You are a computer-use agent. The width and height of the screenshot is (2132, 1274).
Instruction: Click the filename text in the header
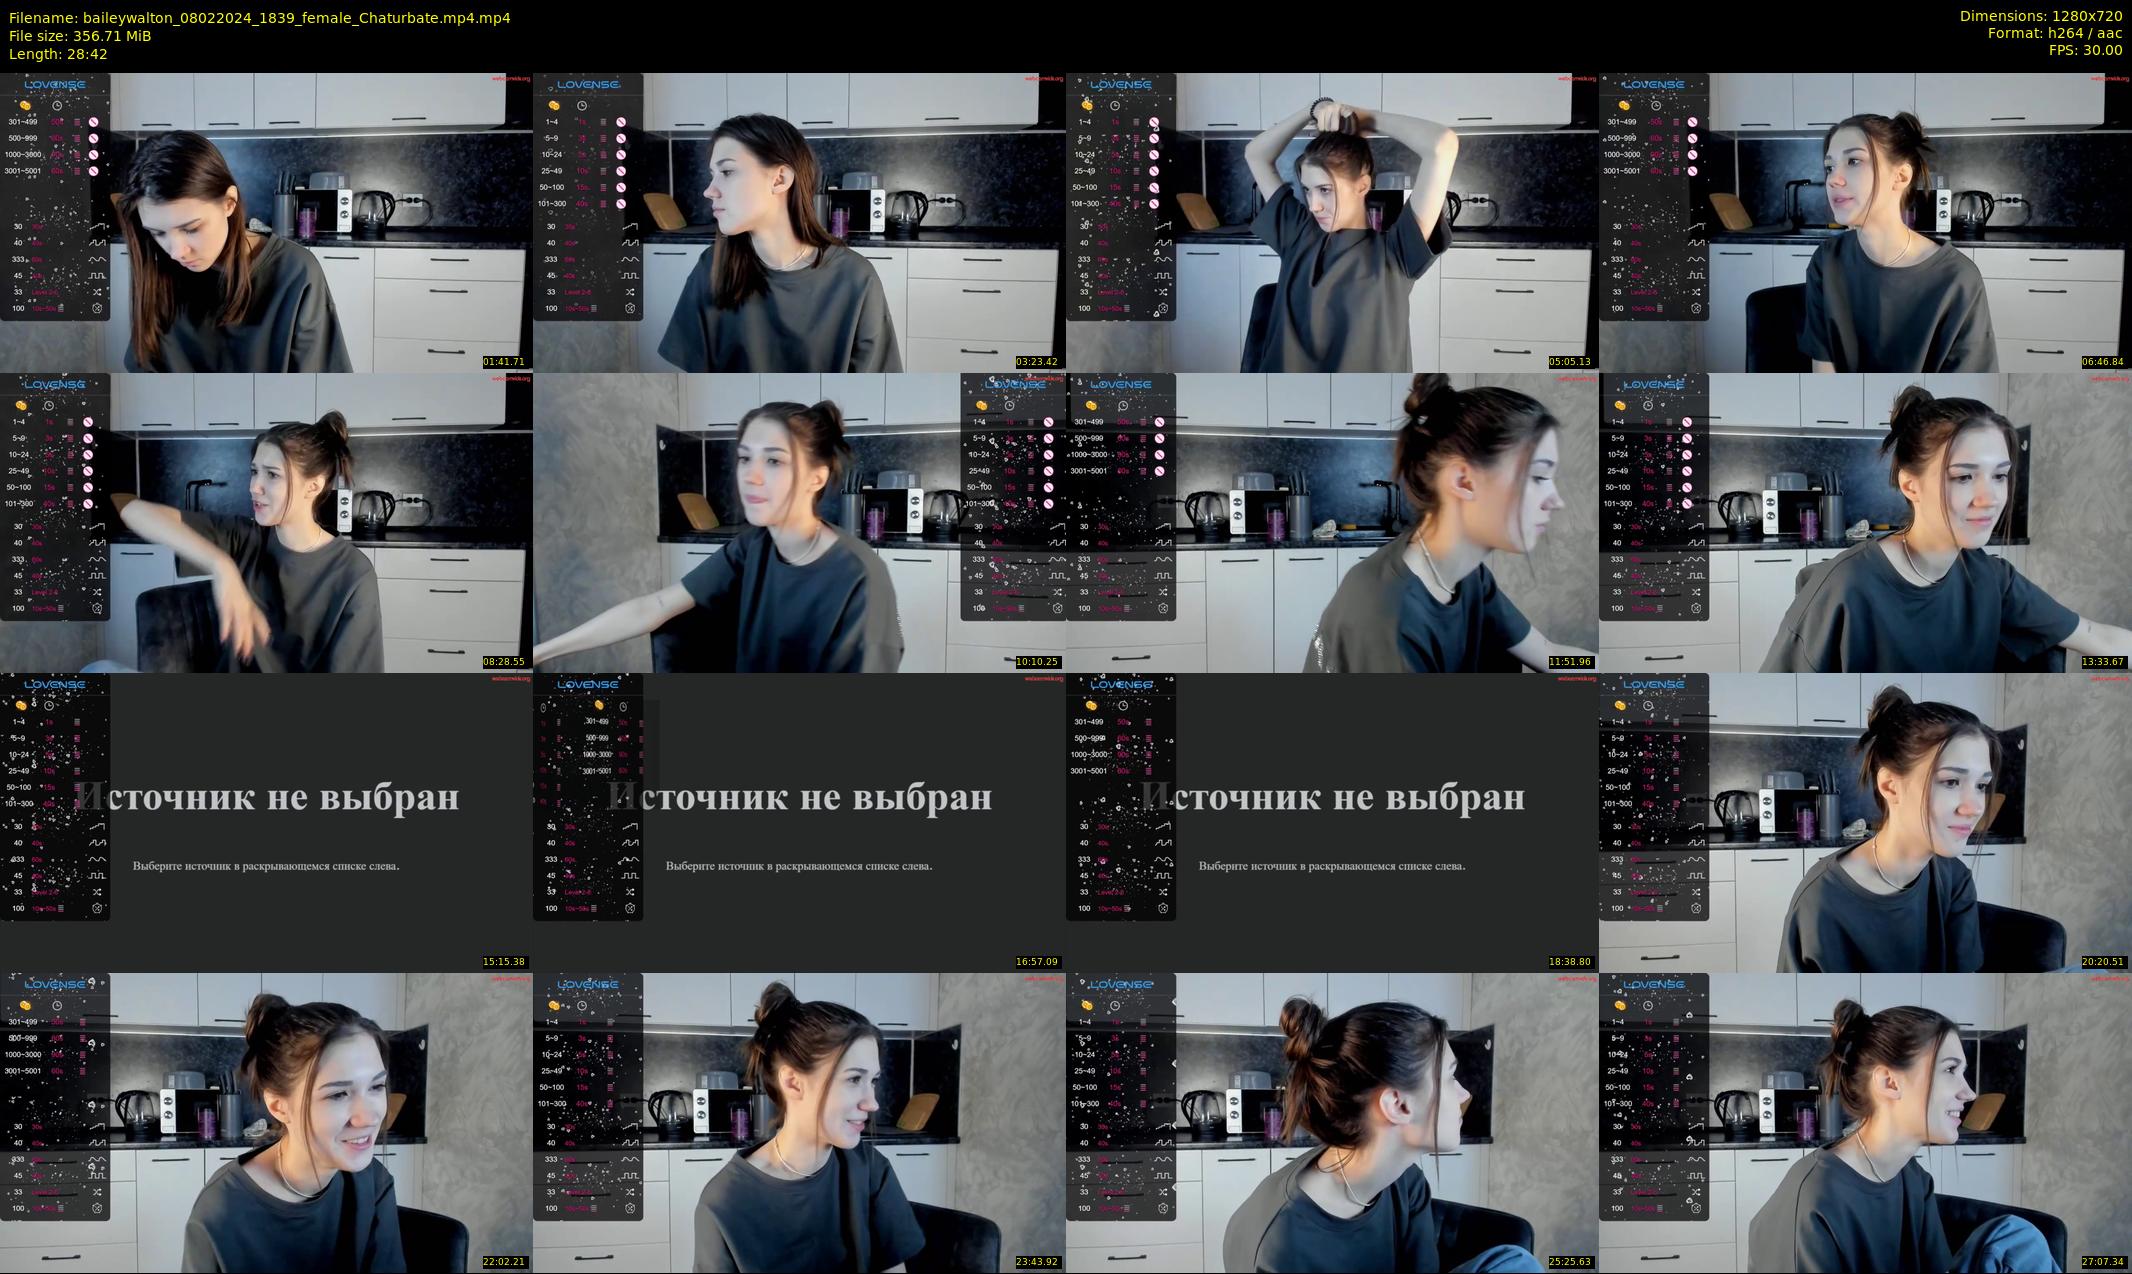tap(260, 17)
